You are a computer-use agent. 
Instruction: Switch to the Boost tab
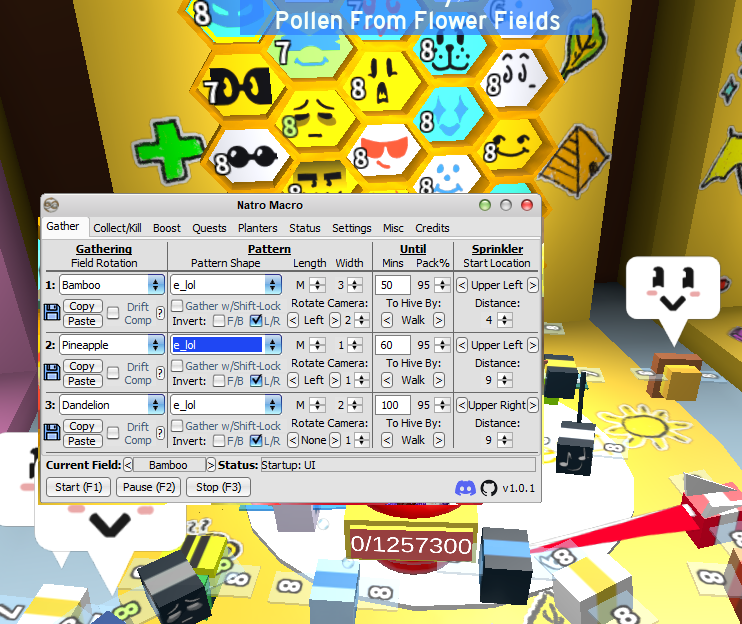pyautogui.click(x=167, y=228)
